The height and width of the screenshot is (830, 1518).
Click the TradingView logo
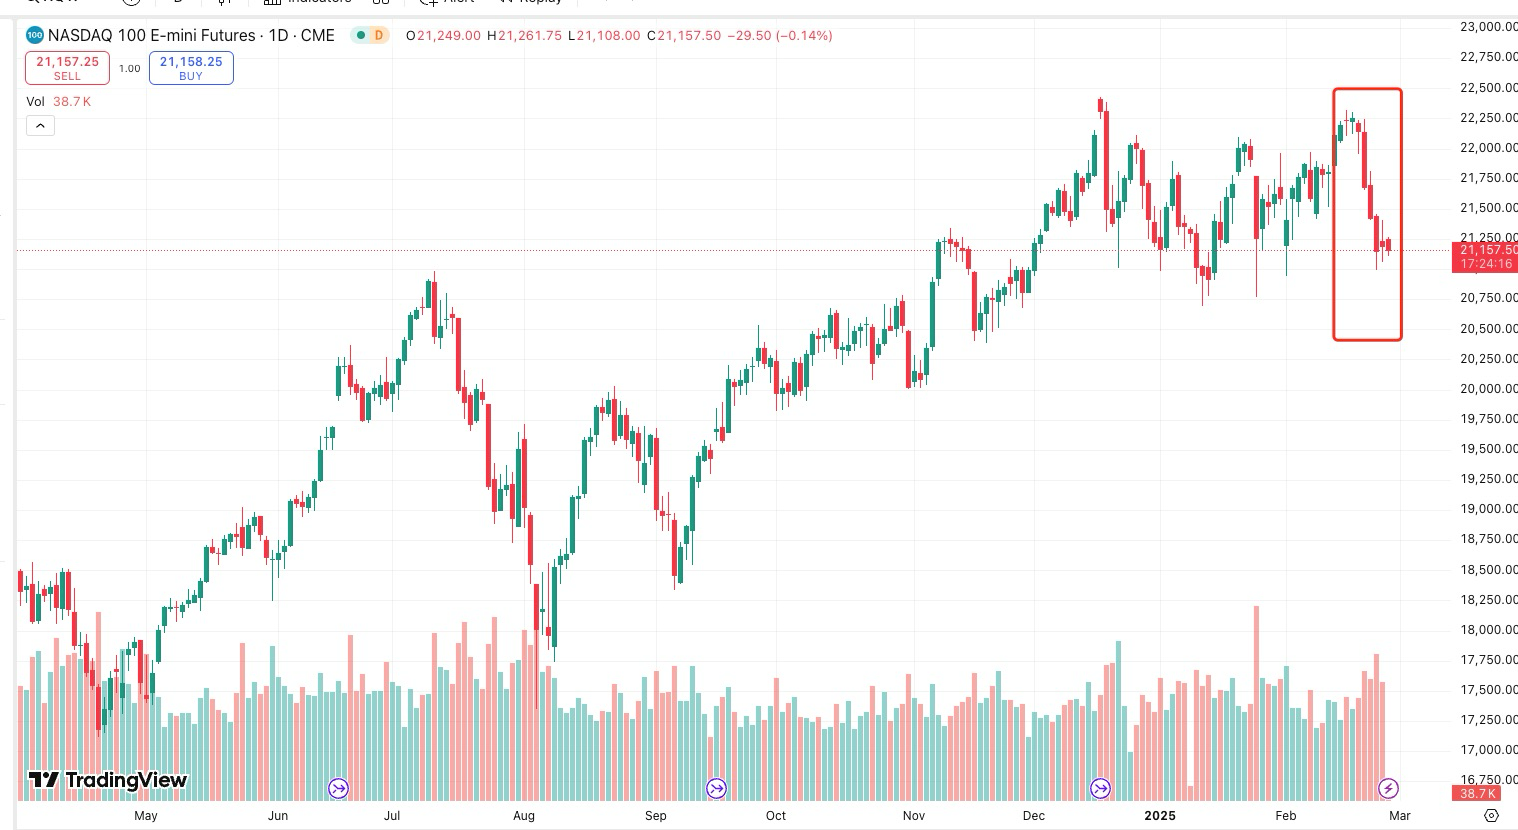click(x=108, y=780)
